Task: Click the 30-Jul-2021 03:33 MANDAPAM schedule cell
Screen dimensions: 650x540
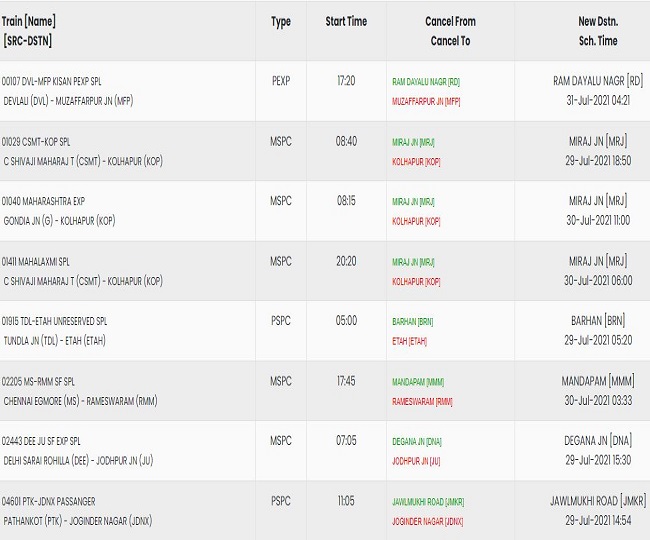Action: (598, 390)
